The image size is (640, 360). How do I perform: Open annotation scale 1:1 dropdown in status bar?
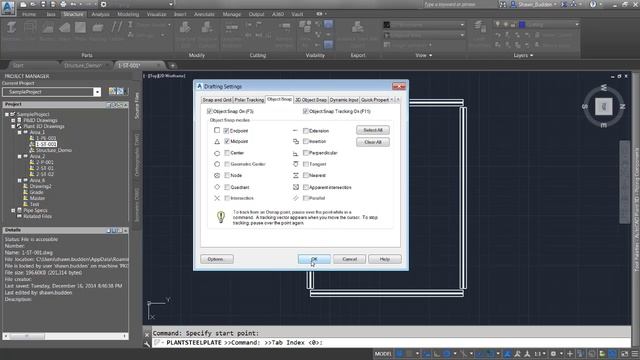coord(540,354)
